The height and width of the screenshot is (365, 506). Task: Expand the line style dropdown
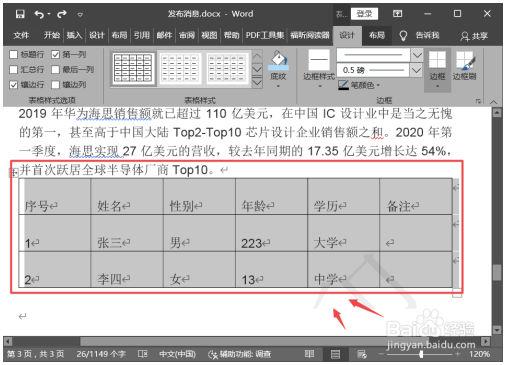417,55
